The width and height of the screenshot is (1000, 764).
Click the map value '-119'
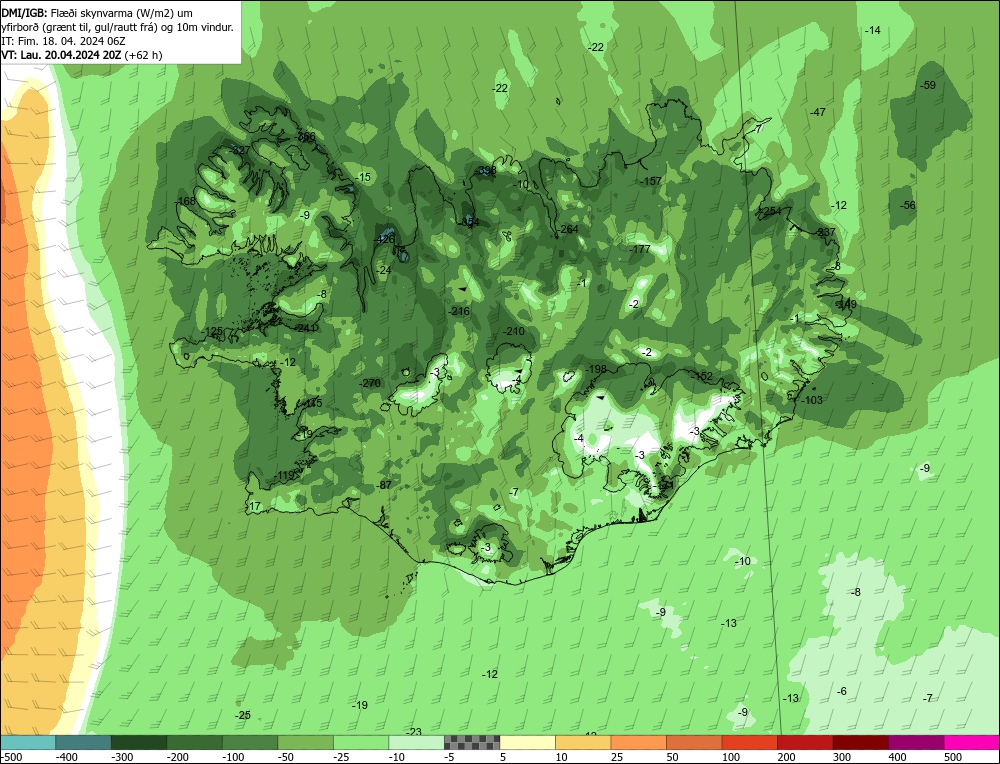(284, 475)
